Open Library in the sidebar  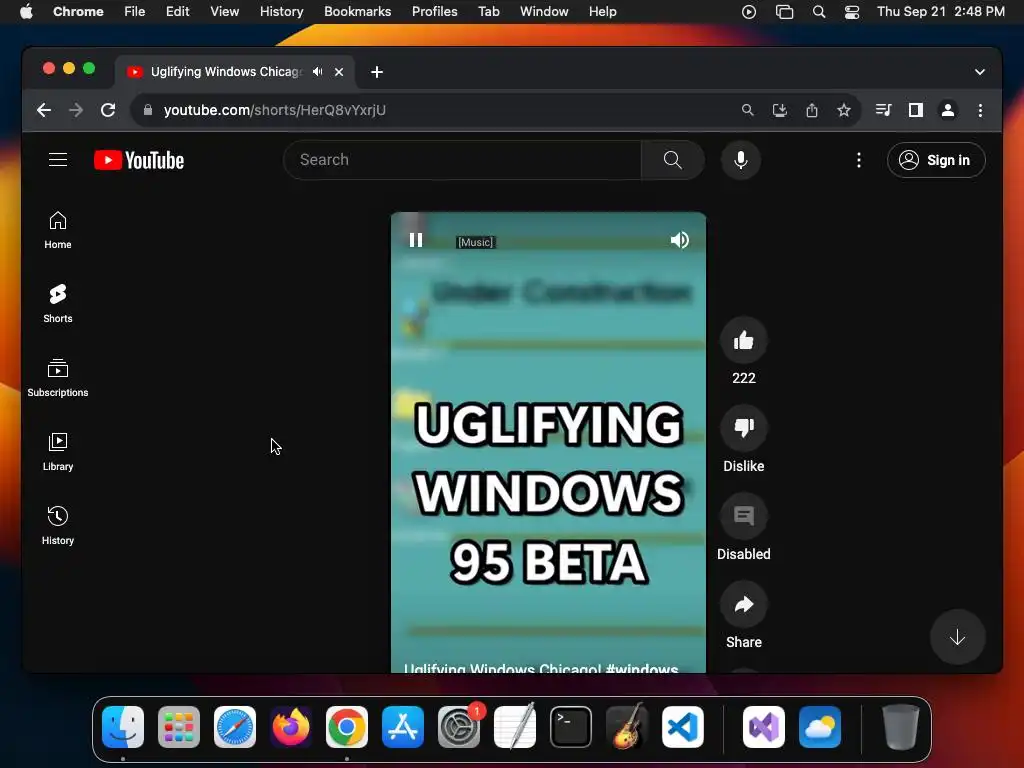(57, 451)
